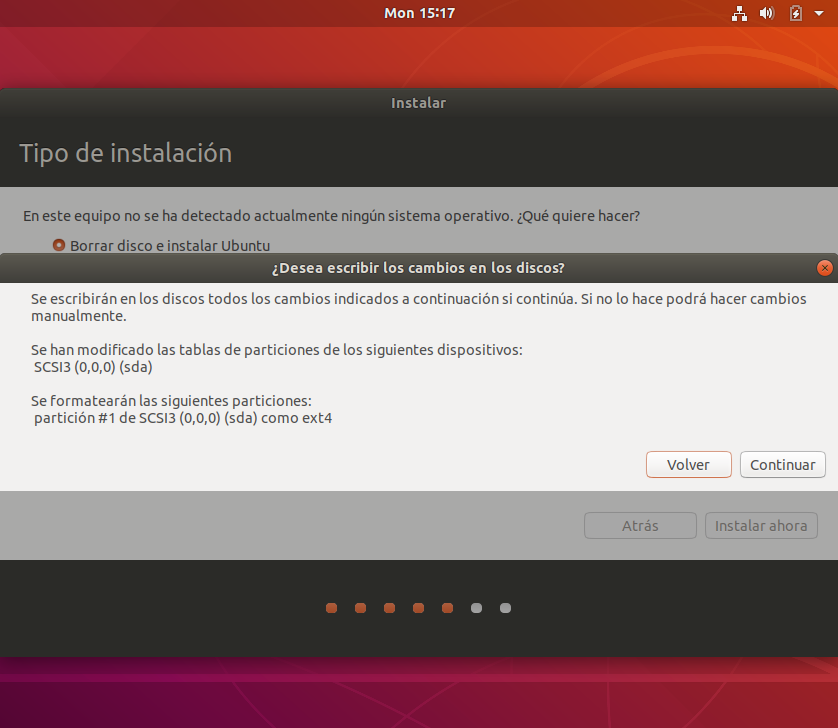The width and height of the screenshot is (838, 728).
Task: Click the text SCSI3 (0,0,0) (sda)
Action: tap(93, 367)
